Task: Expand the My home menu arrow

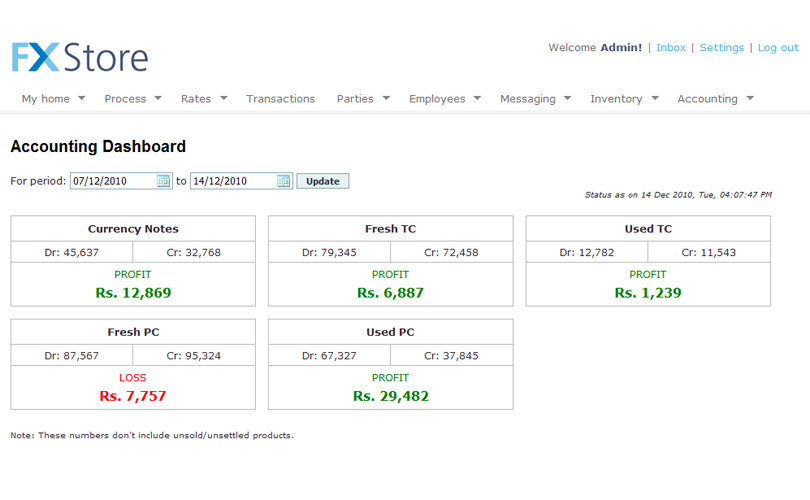Action: (81, 98)
